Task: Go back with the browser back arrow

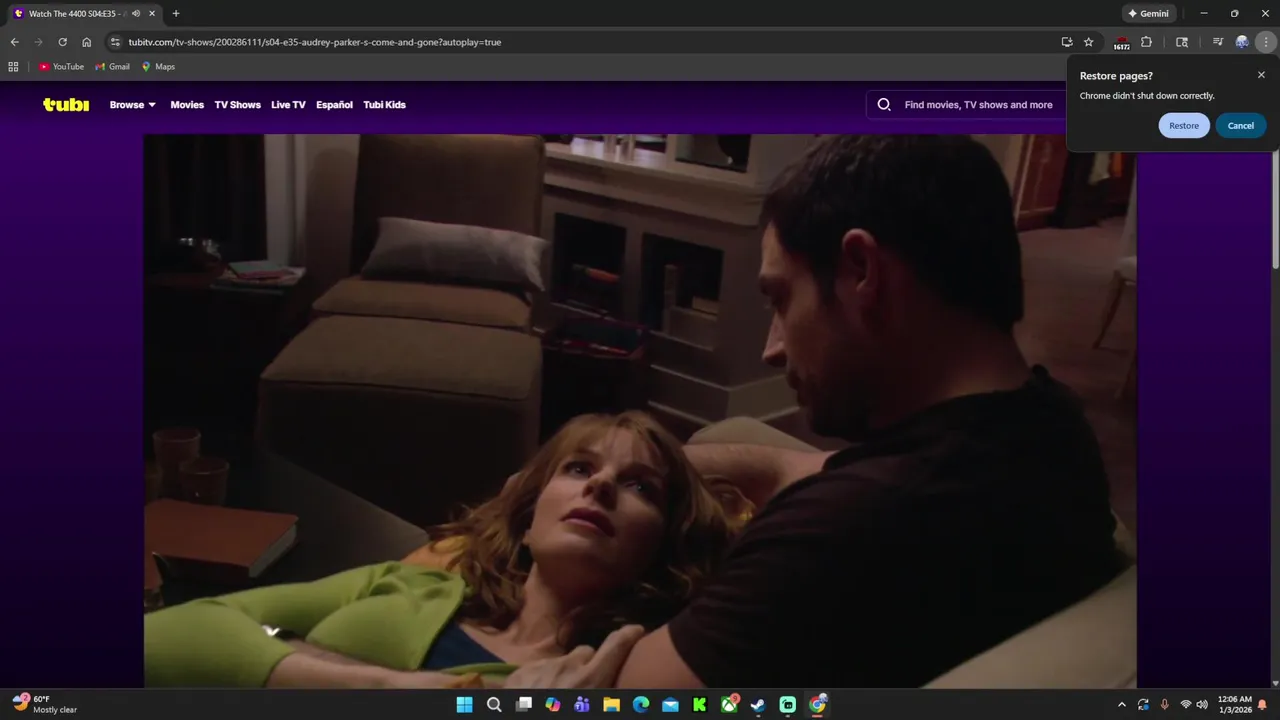Action: 14,42
